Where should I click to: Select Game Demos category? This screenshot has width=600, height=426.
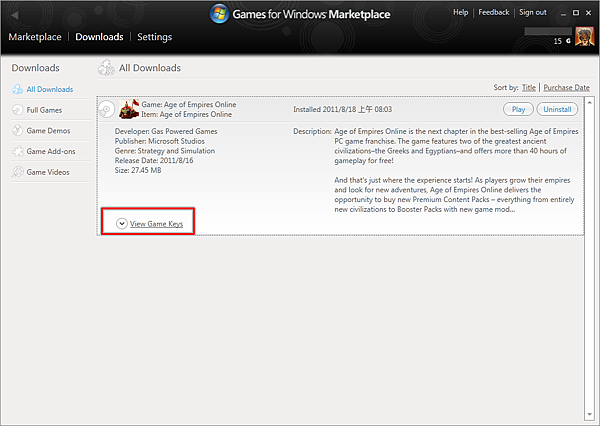tap(48, 131)
